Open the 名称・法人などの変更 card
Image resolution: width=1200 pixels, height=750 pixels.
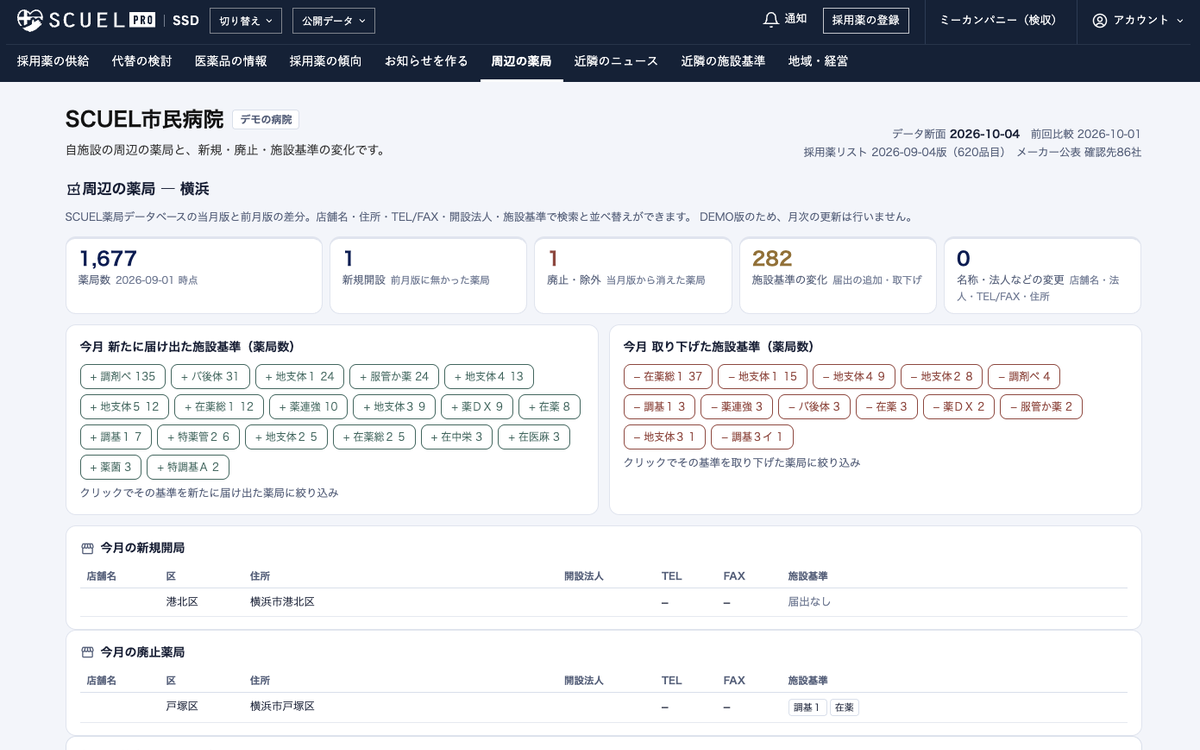pos(1042,276)
